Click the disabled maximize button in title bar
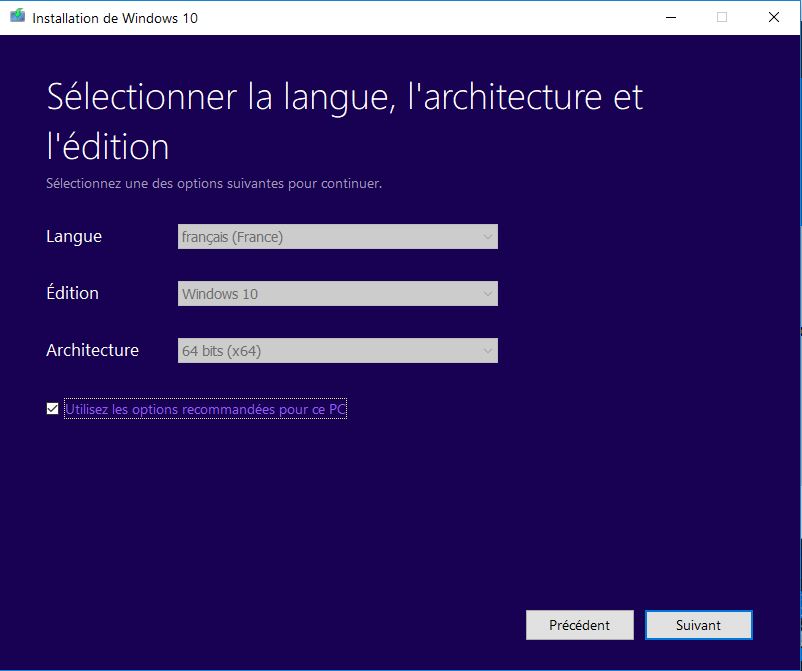802x671 pixels. point(722,17)
